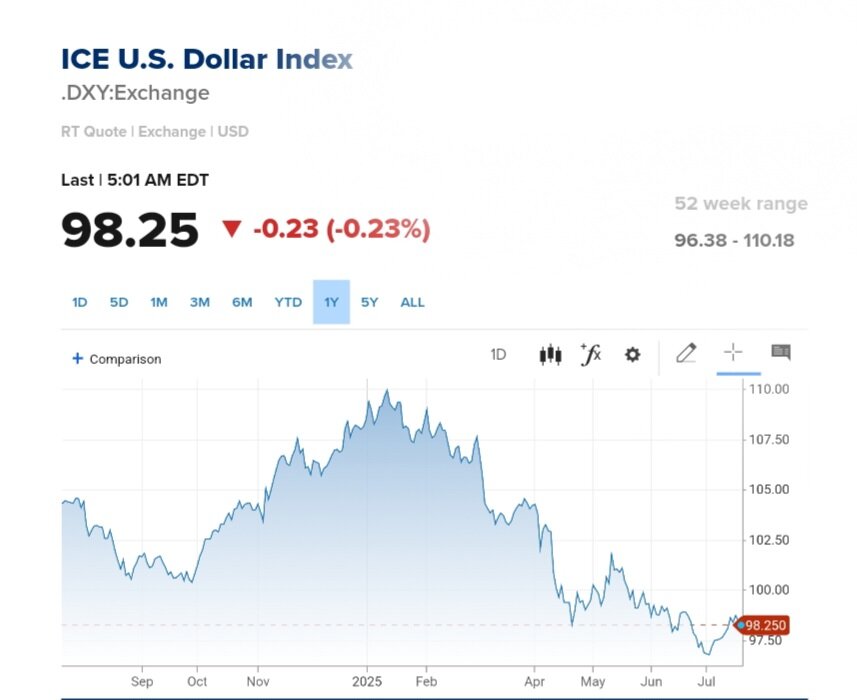The height and width of the screenshot is (700, 857).
Task: Select the pencil drawing tool
Action: [x=686, y=353]
